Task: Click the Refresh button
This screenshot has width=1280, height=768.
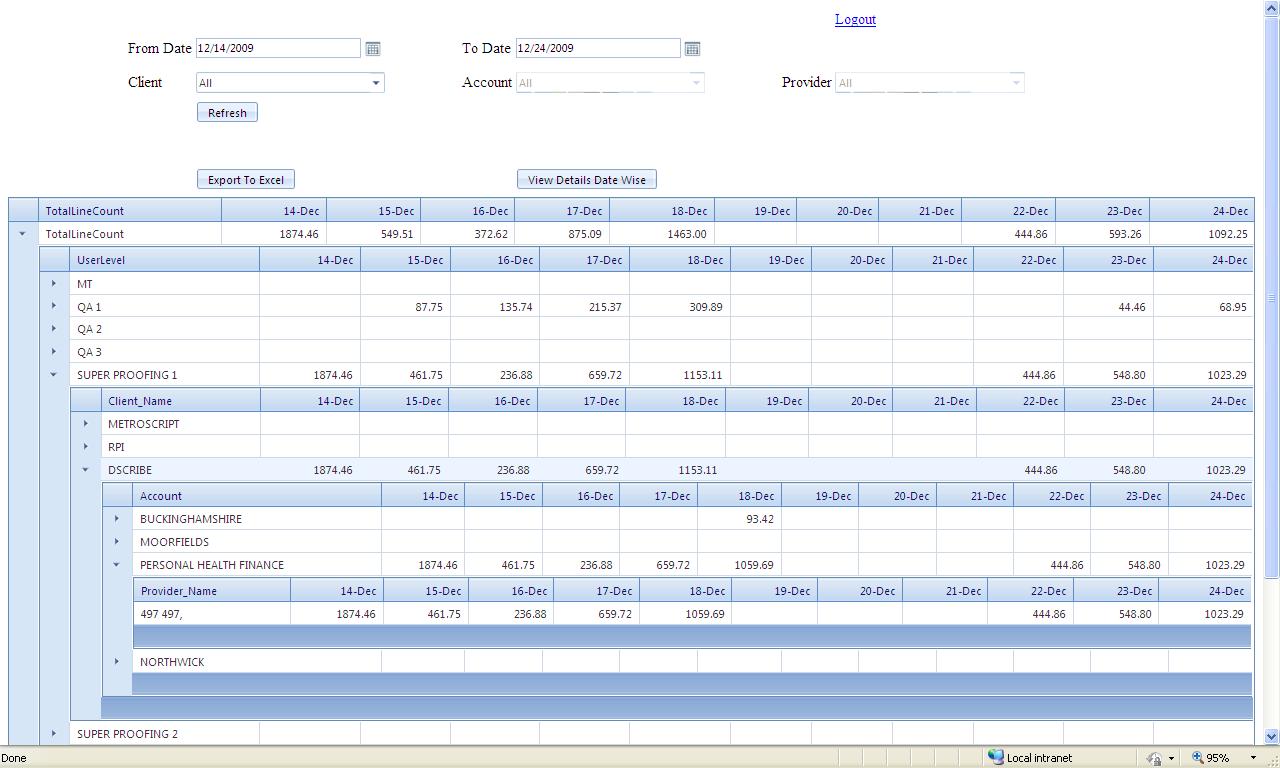Action: (x=227, y=113)
